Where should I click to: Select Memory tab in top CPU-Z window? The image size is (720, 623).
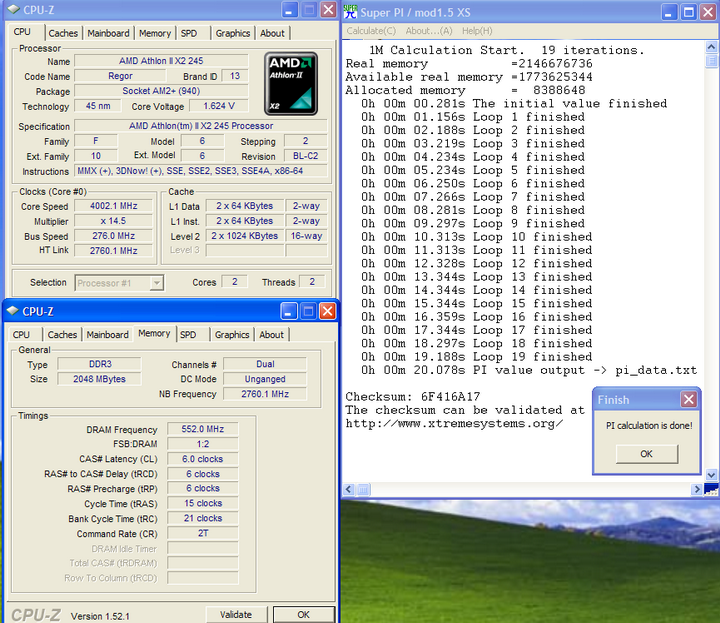155,33
